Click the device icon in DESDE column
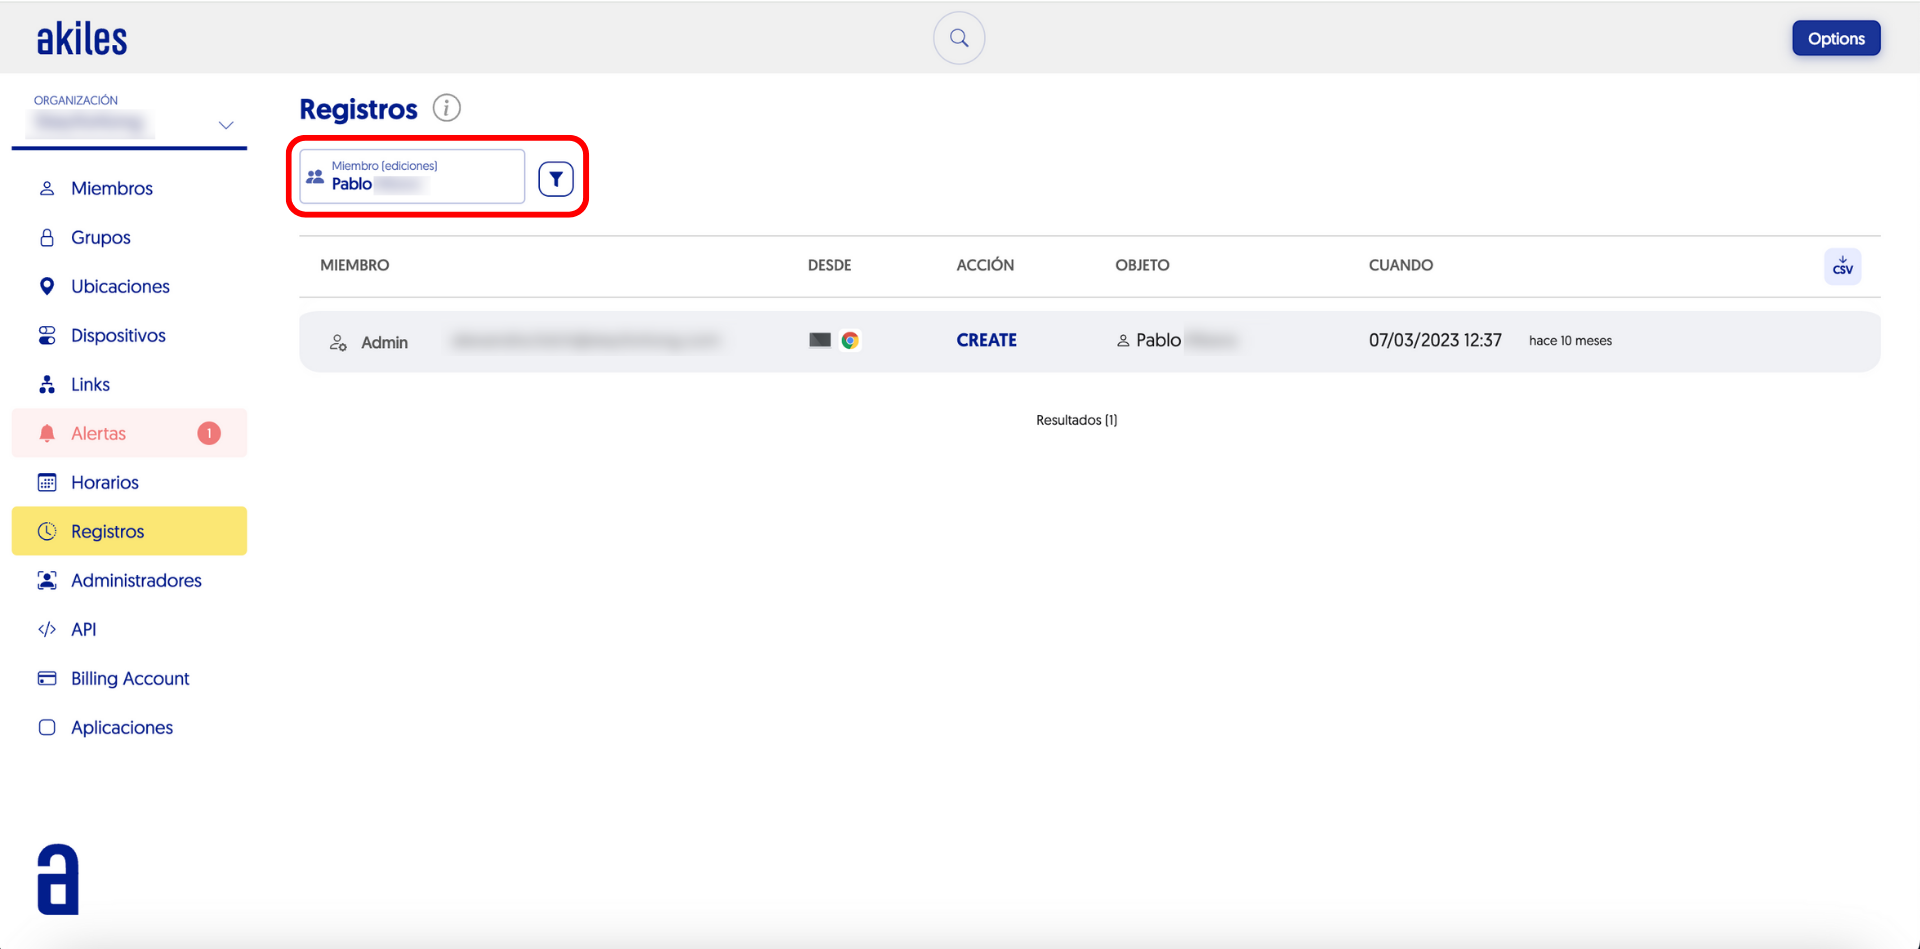This screenshot has height=949, width=1920. 819,341
